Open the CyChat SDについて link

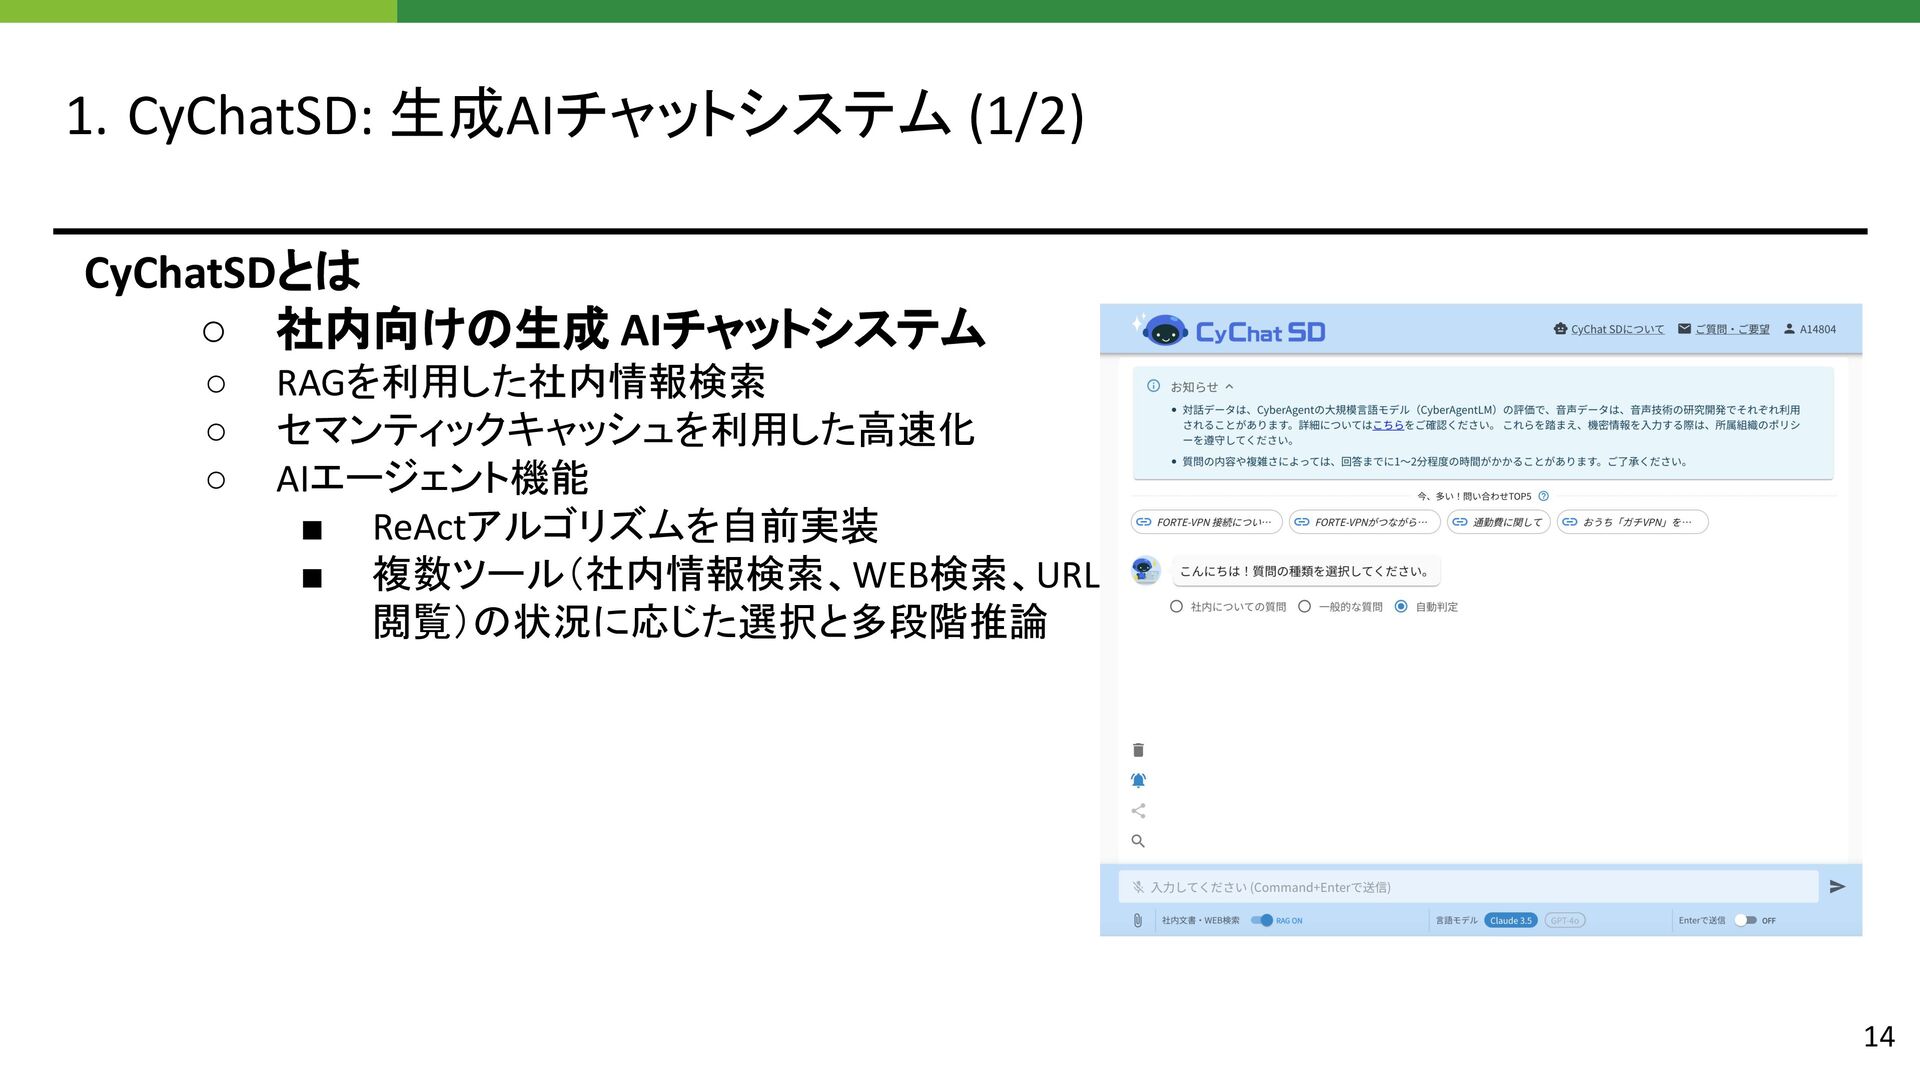(x=1617, y=329)
